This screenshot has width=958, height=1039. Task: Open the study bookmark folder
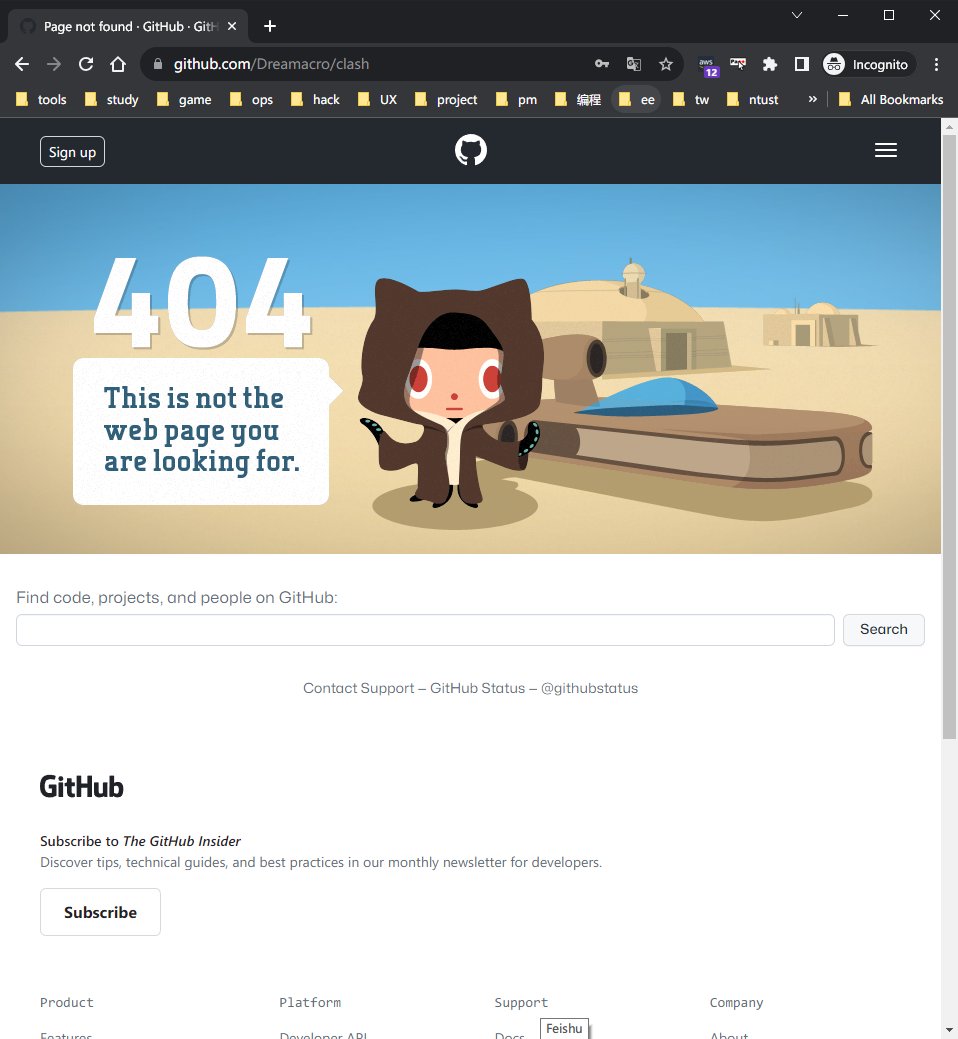[x=112, y=99]
